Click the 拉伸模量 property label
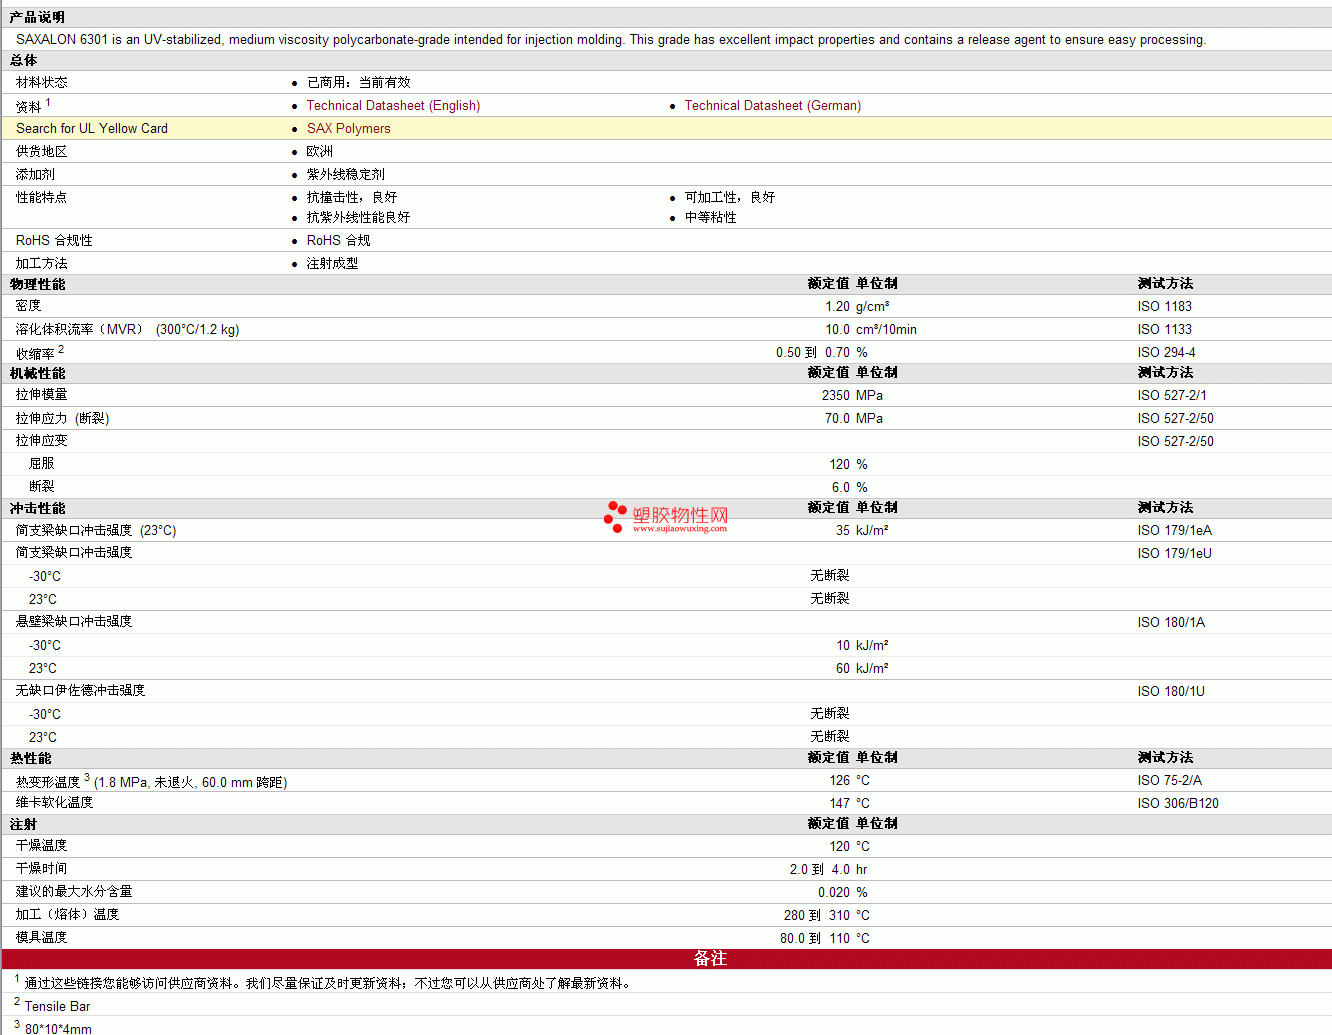 pyautogui.click(x=42, y=395)
